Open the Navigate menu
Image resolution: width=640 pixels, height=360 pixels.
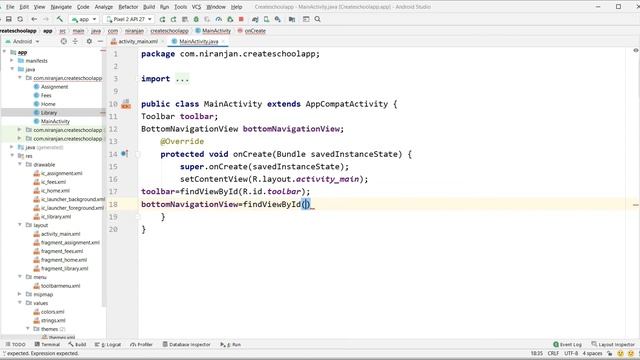pyautogui.click(x=61, y=7)
